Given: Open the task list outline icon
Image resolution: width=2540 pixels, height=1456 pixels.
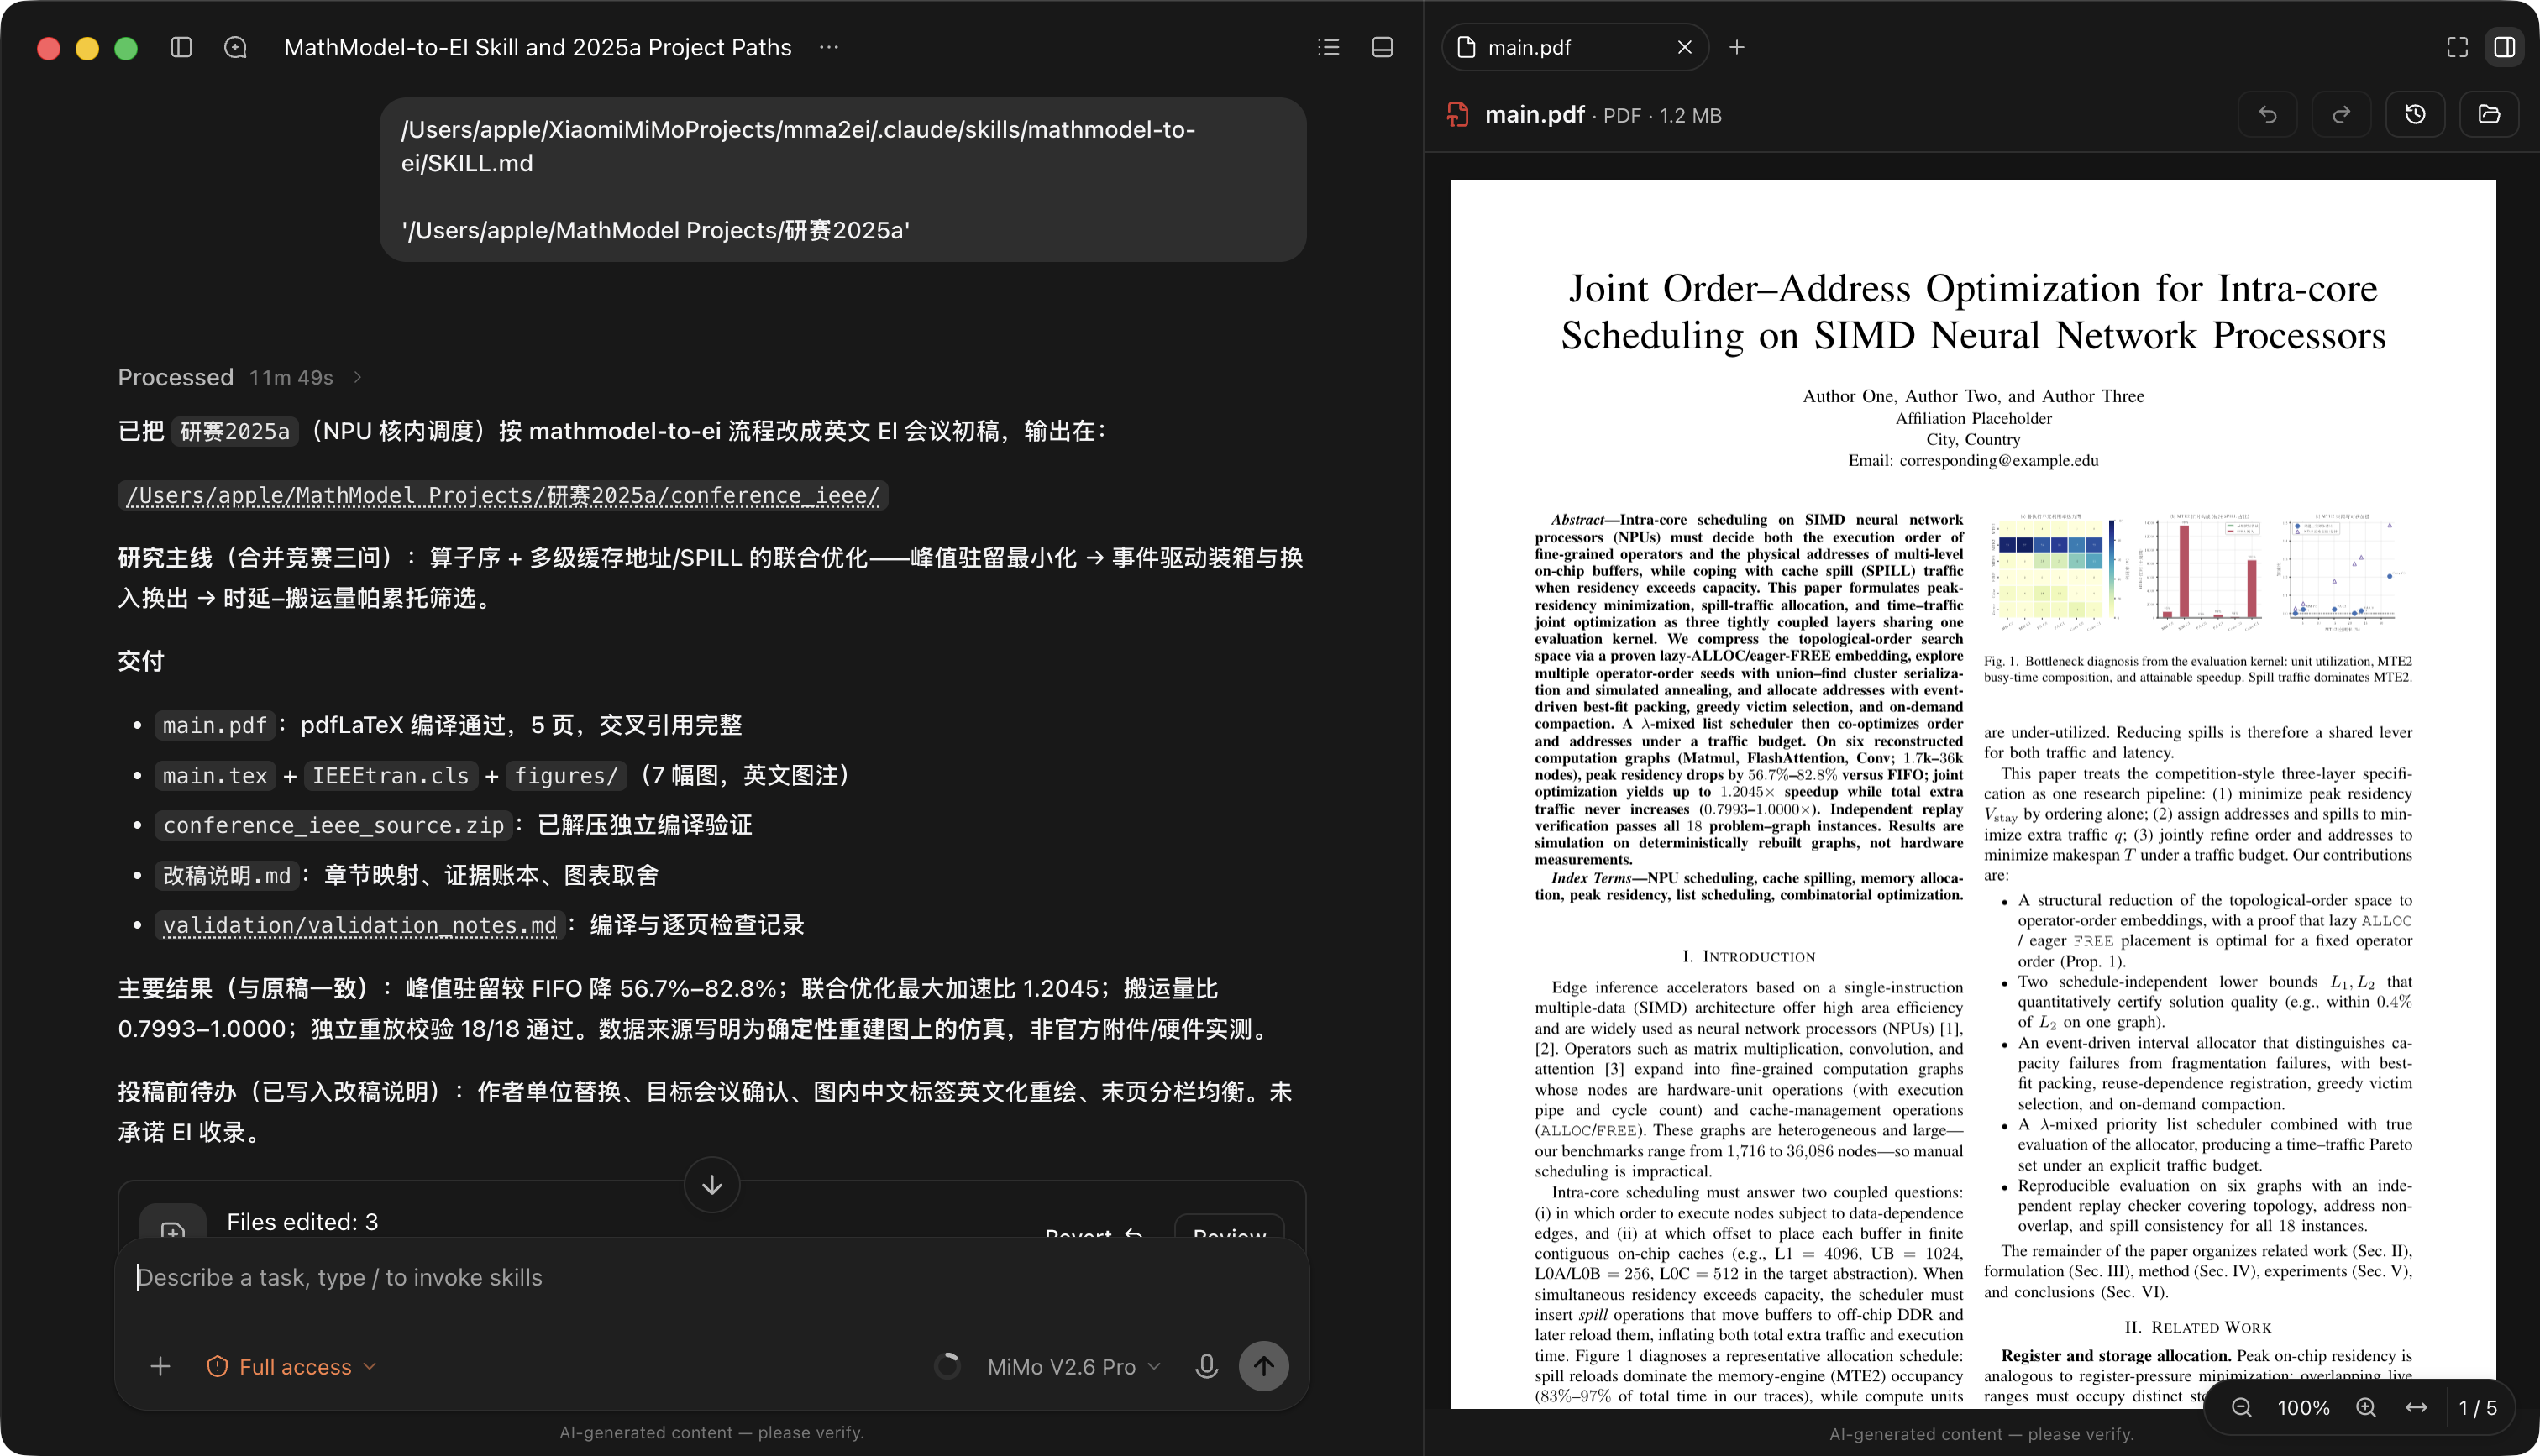Looking at the screenshot, I should 1328,47.
